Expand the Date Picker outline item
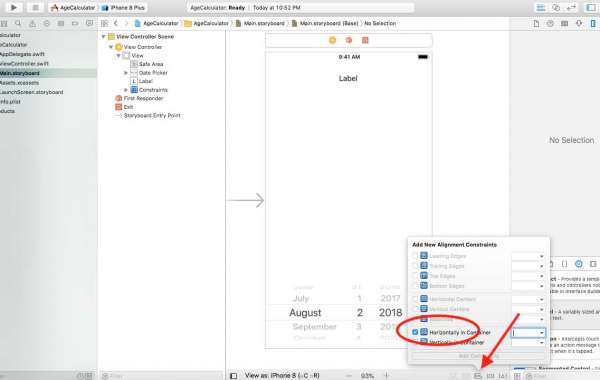 tap(126, 72)
